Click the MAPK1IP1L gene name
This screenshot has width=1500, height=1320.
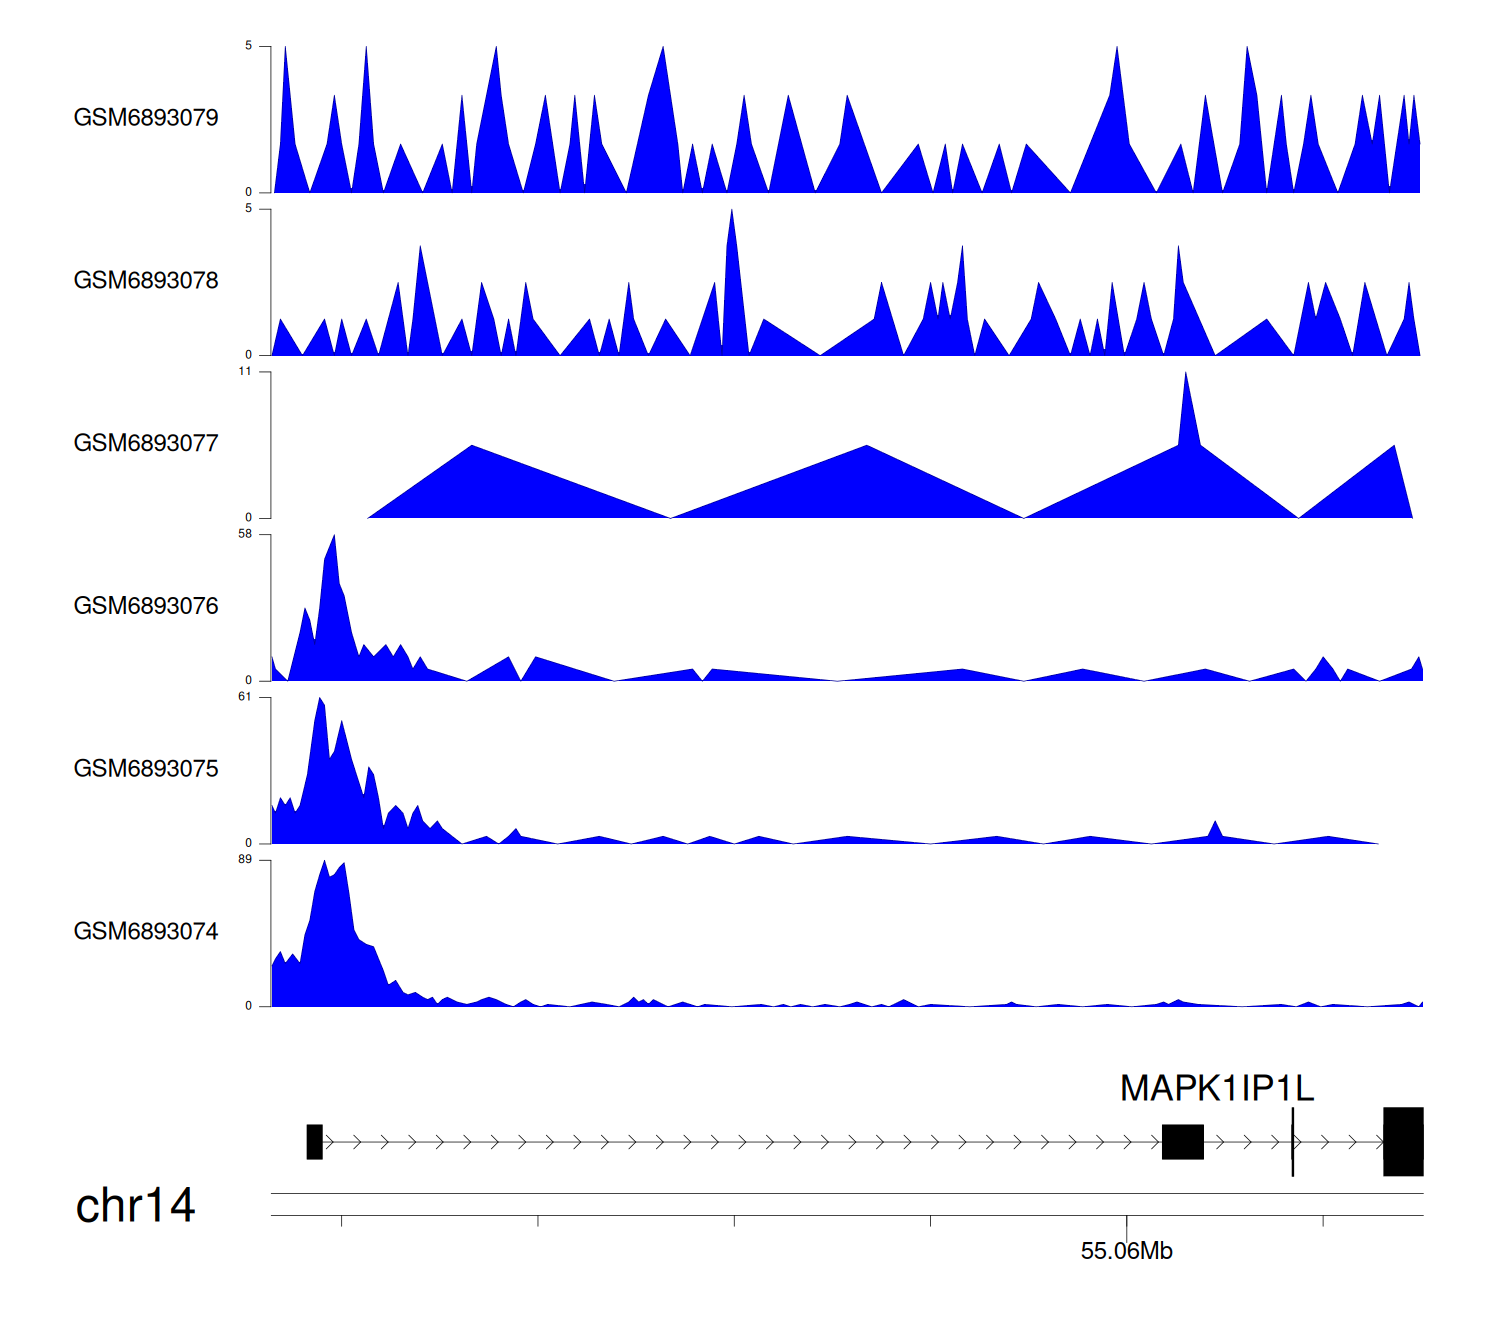pyautogui.click(x=1216, y=1088)
